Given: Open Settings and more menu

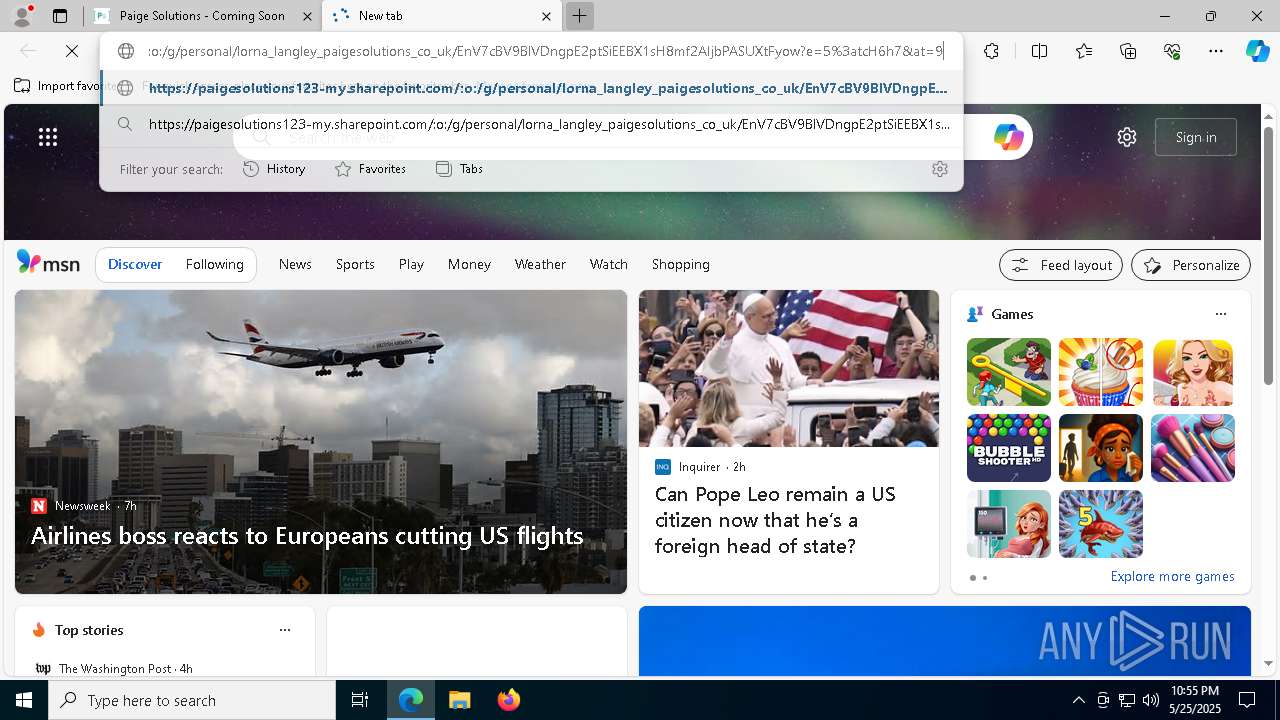Looking at the screenshot, I should point(1216,51).
